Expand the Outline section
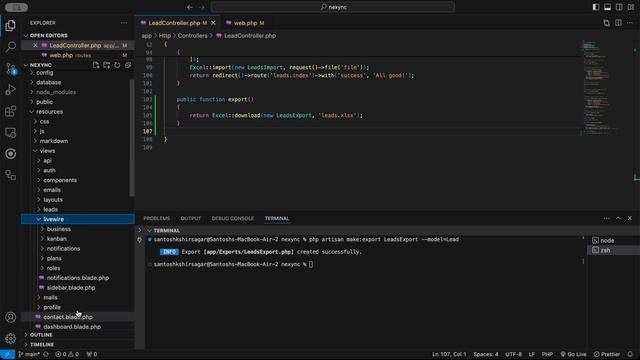The width and height of the screenshot is (640, 360). 78,335
